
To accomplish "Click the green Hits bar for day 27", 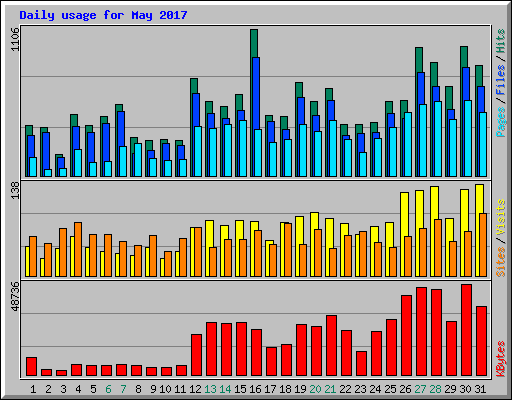I will point(419,60).
